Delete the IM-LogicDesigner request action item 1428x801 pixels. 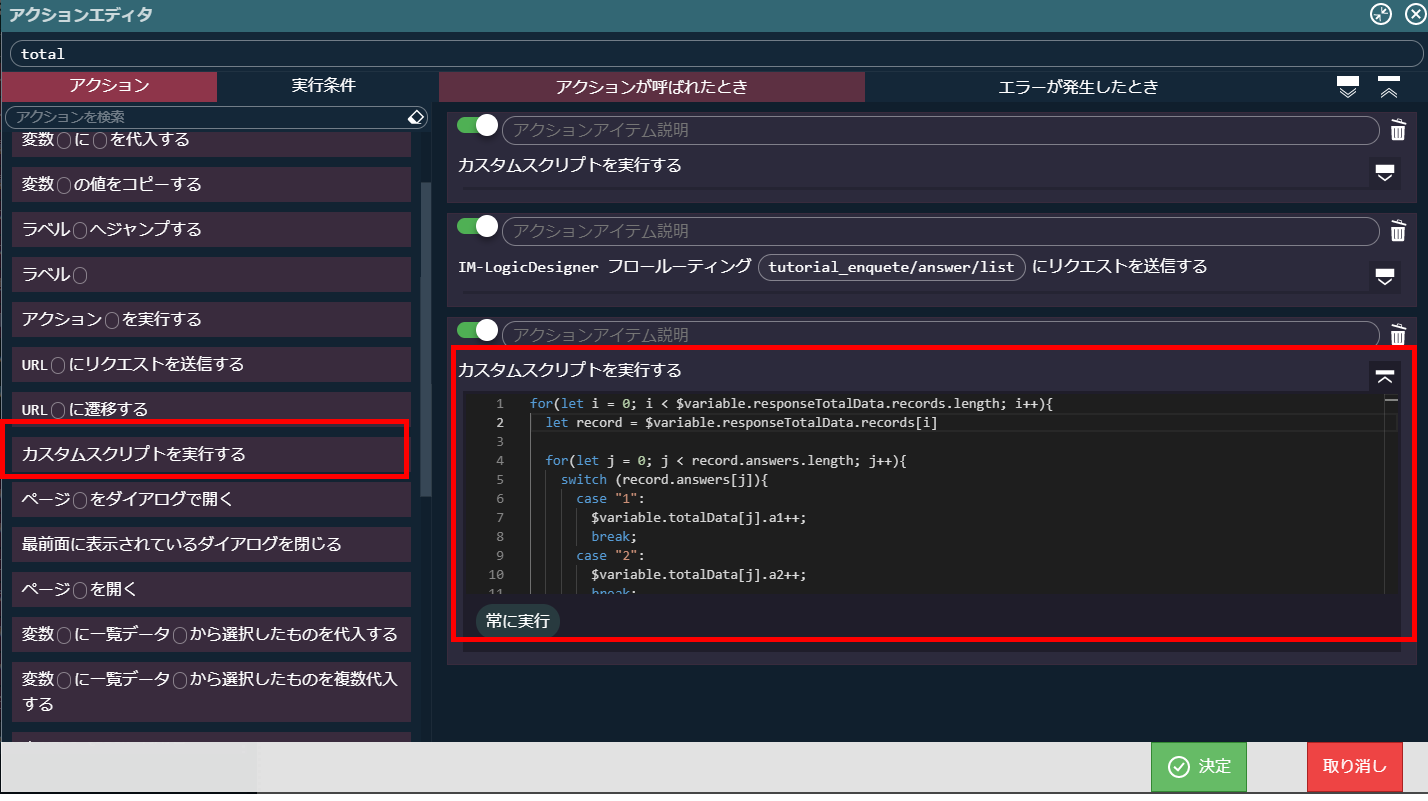coord(1398,231)
